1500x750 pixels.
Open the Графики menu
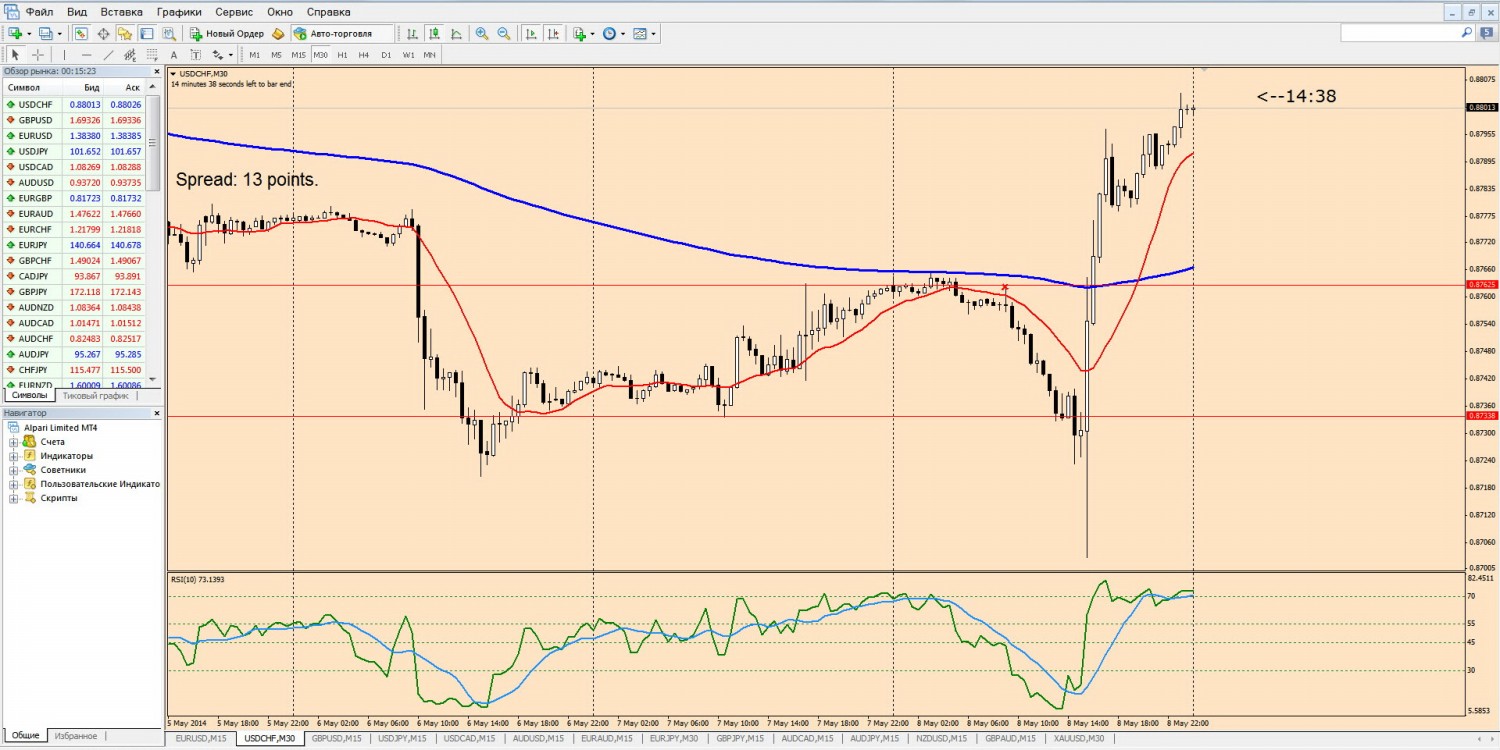[179, 12]
